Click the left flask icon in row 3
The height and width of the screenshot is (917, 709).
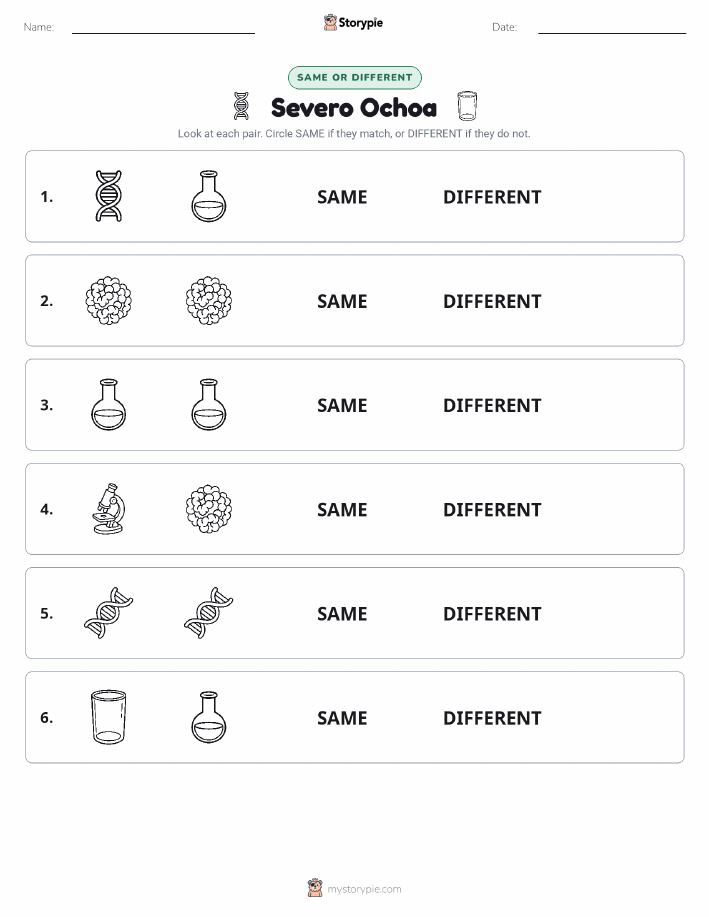109,405
